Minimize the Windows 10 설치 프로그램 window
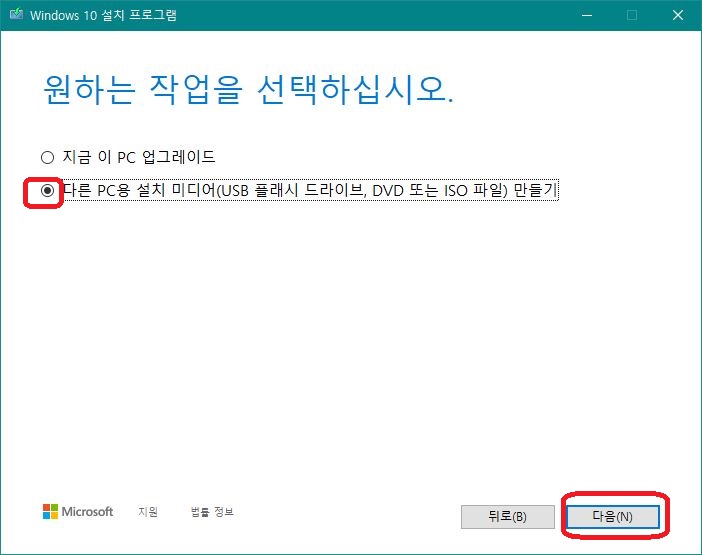This screenshot has height=555, width=702. click(587, 15)
